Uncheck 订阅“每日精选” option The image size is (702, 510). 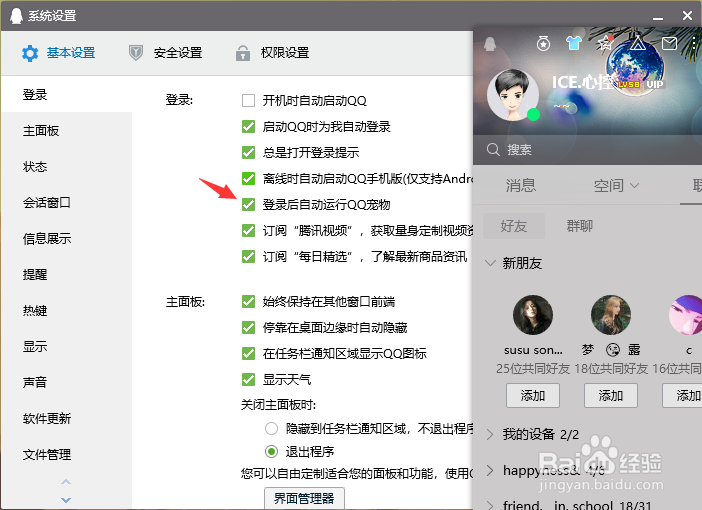point(248,256)
